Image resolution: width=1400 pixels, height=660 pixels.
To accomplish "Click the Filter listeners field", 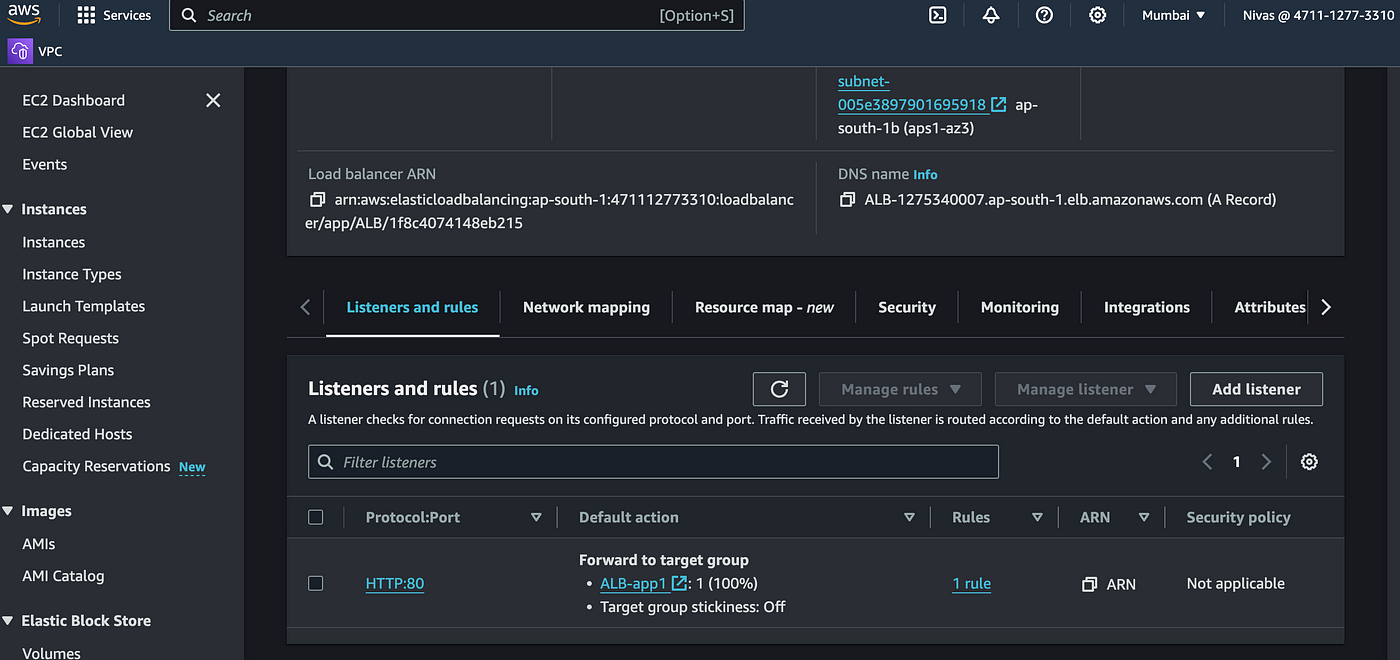I will (653, 461).
